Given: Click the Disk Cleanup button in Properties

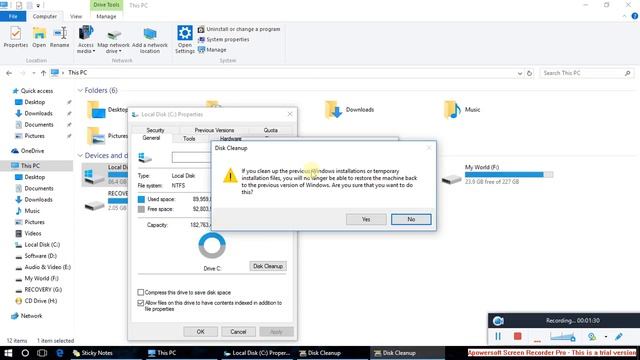Looking at the screenshot, I should [268, 266].
